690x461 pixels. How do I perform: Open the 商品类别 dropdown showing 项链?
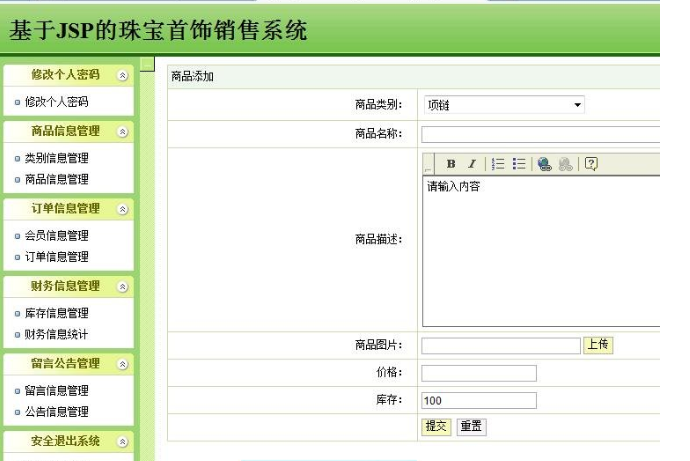coord(504,105)
